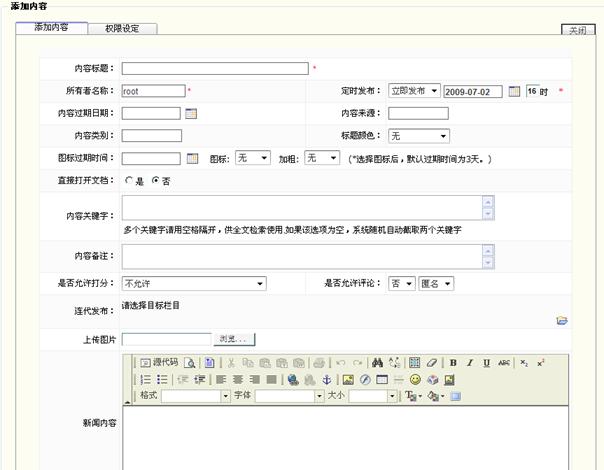Insert a smiley emoticon from the toolbar

point(415,380)
